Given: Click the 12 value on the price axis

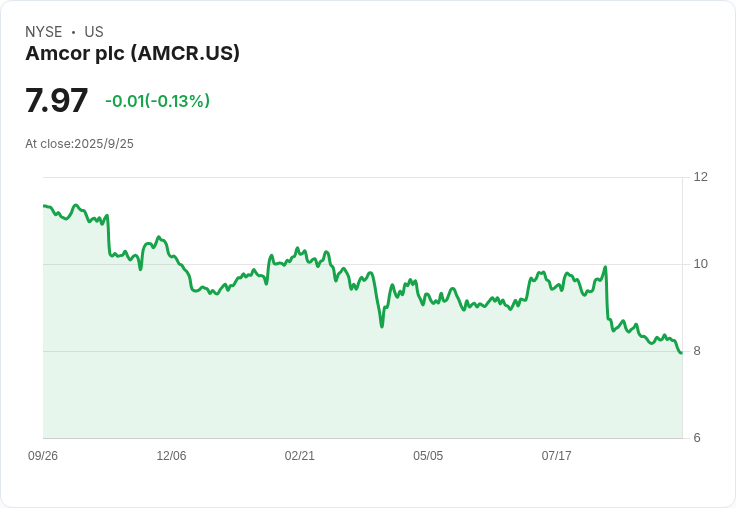Looking at the screenshot, I should [x=700, y=177].
